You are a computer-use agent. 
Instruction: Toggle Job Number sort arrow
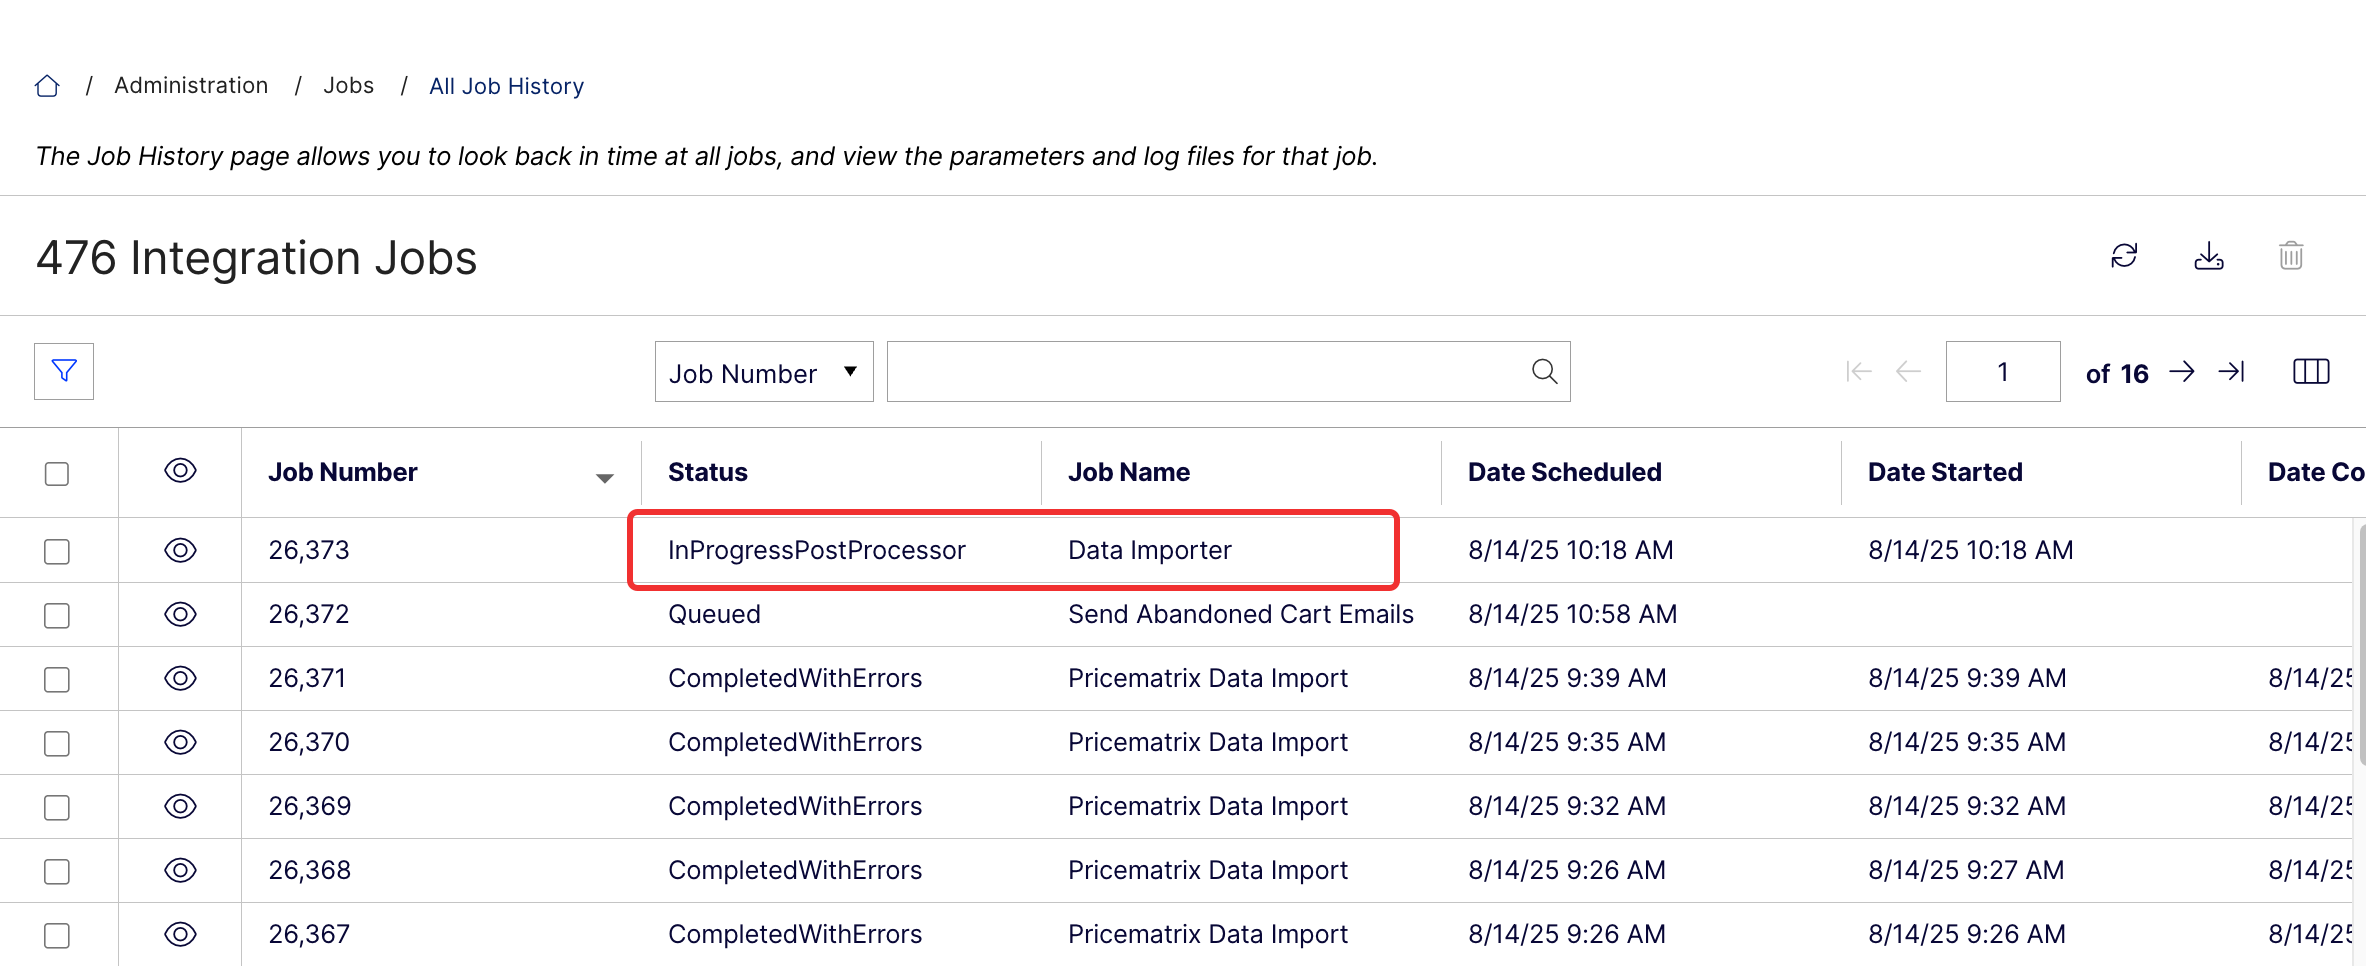[604, 479]
